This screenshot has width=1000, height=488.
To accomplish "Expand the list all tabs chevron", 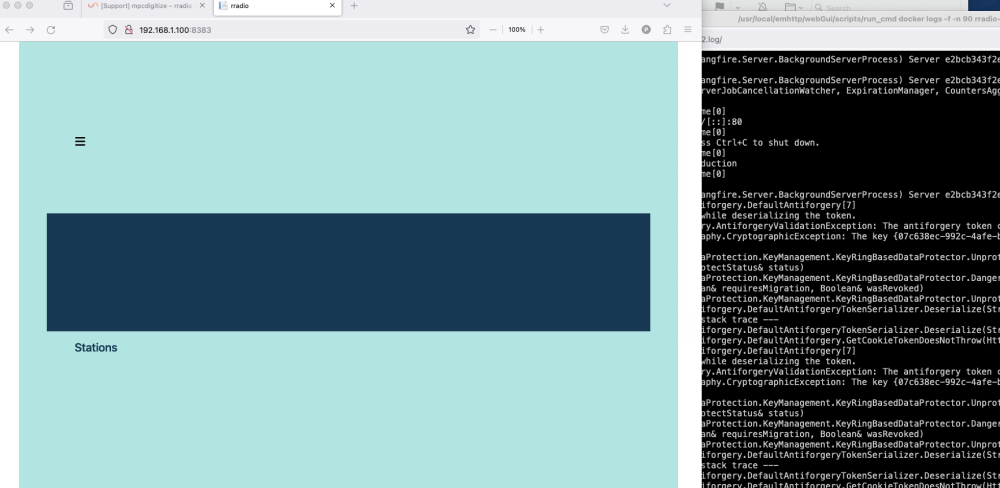I will 667,5.
